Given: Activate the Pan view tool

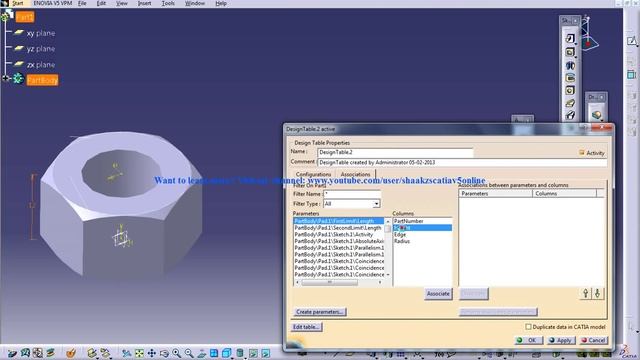Looking at the screenshot, I should pyautogui.click(x=151, y=353).
